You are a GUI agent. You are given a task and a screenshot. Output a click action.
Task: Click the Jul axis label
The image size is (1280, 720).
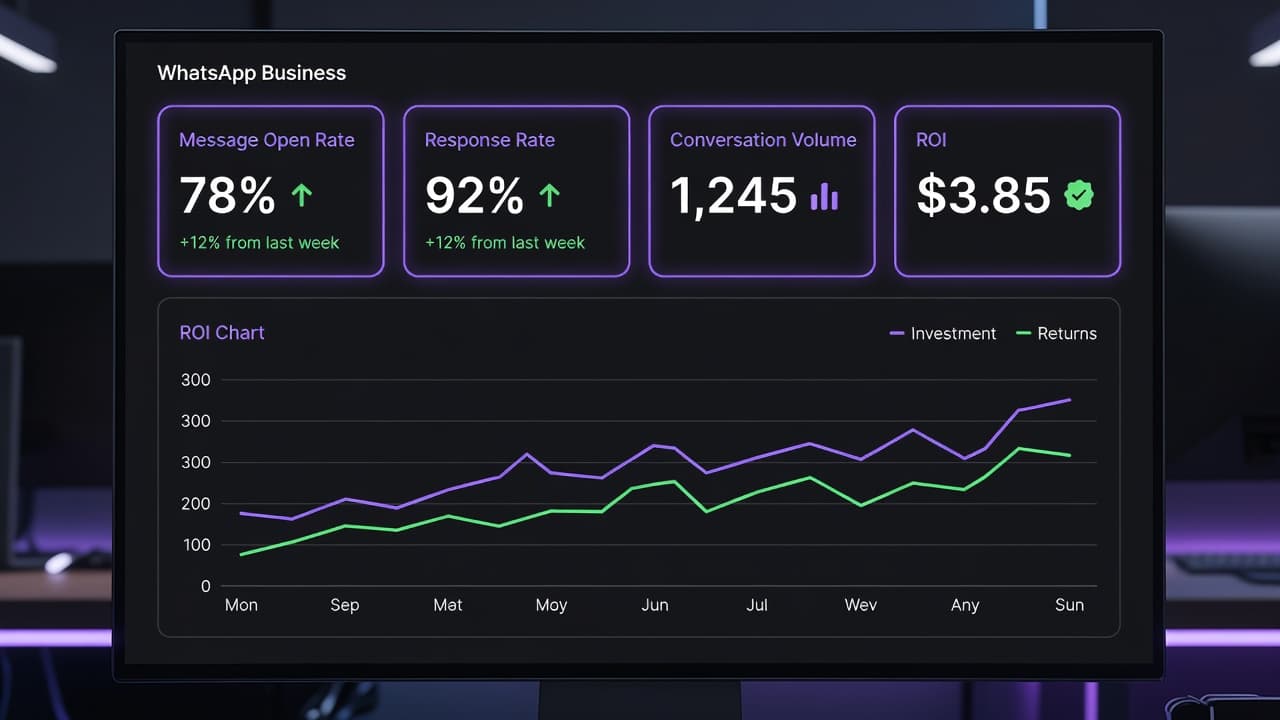point(757,605)
